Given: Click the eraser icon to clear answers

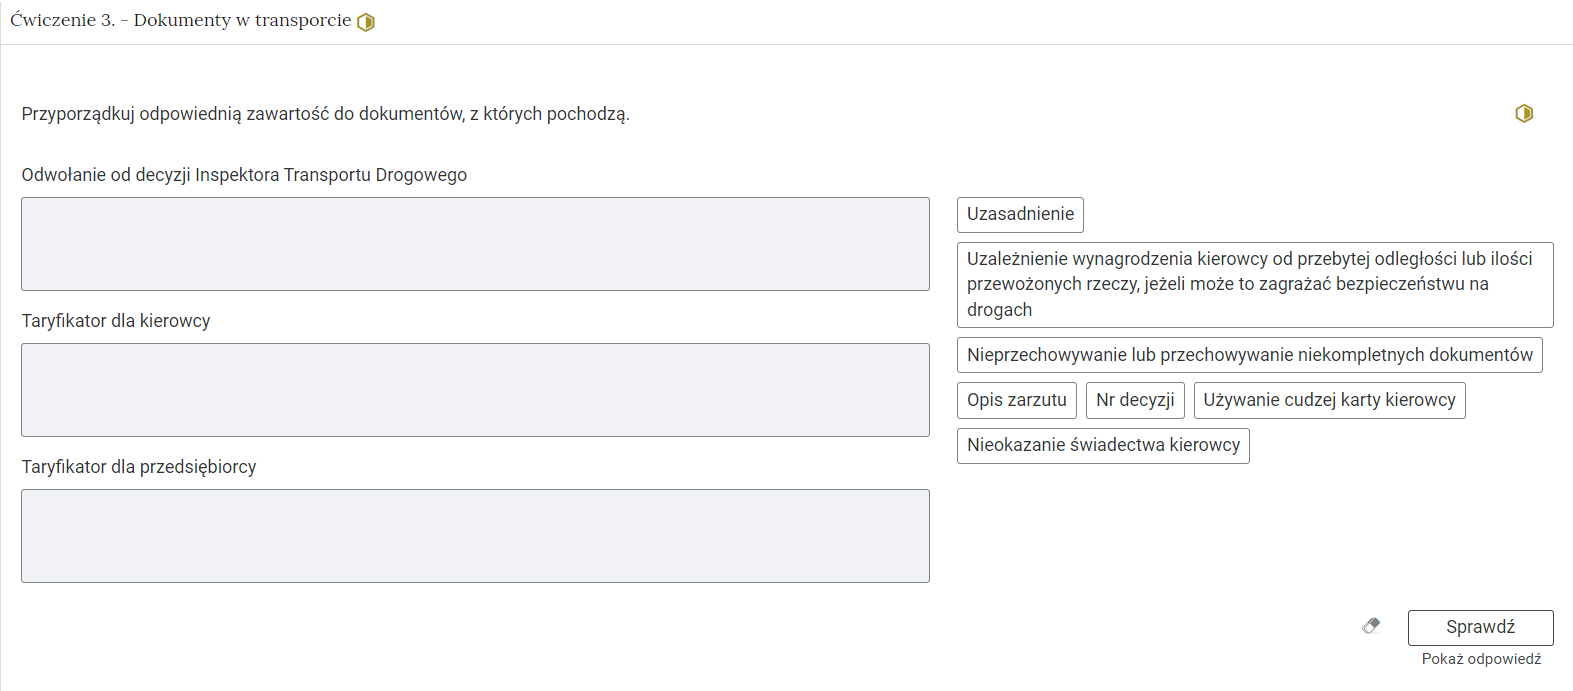Looking at the screenshot, I should click(1371, 626).
